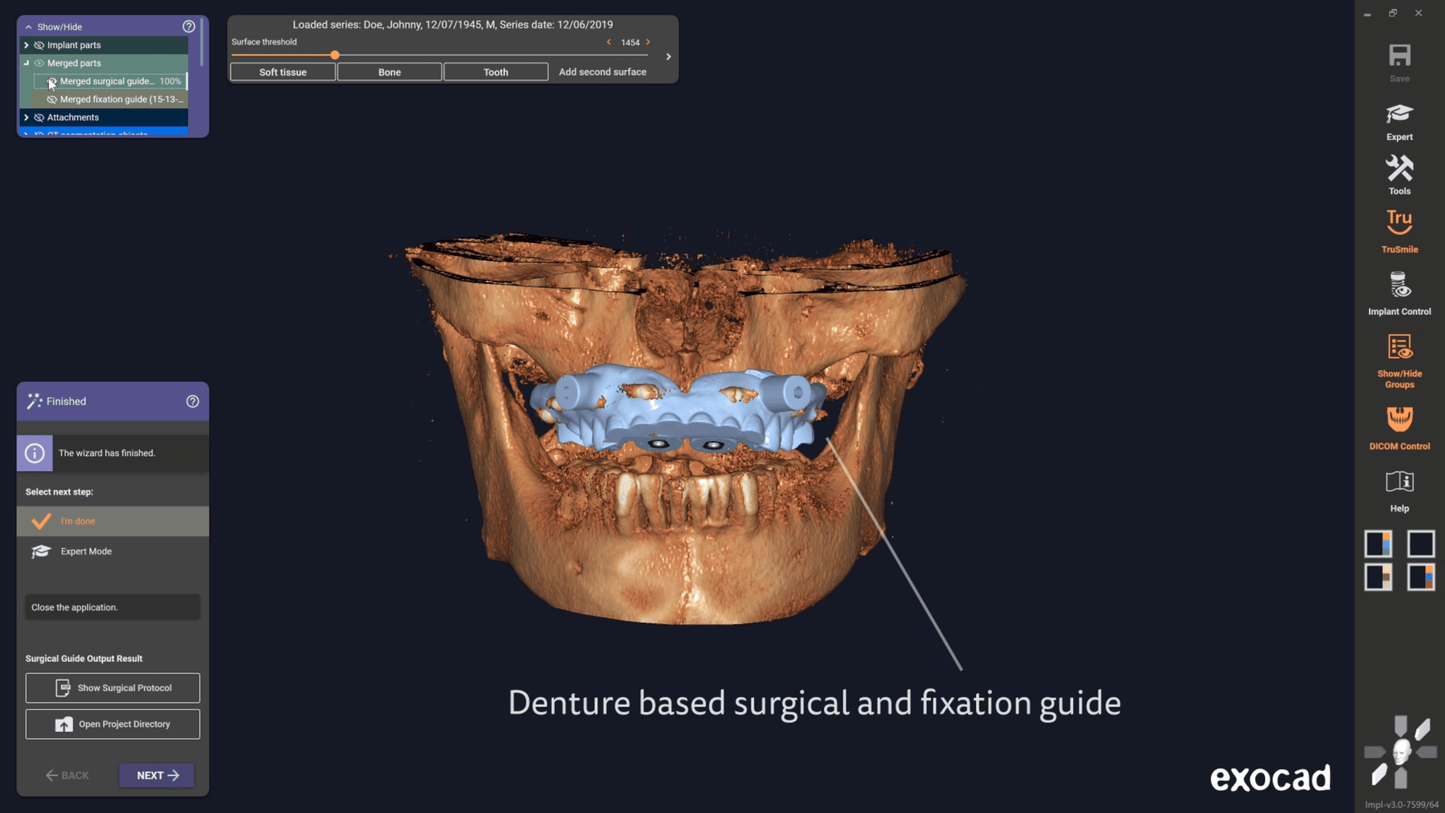The height and width of the screenshot is (813, 1445).
Task: Click Show Surgical Protocol button
Action: click(113, 688)
